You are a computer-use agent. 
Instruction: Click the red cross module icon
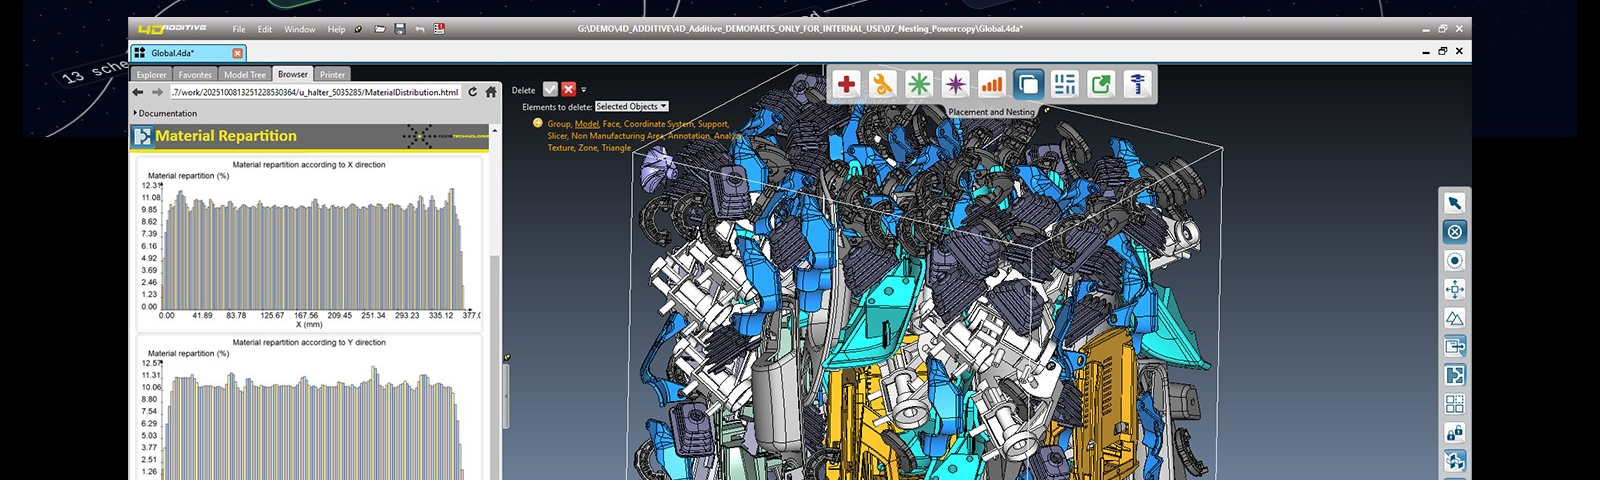click(846, 85)
